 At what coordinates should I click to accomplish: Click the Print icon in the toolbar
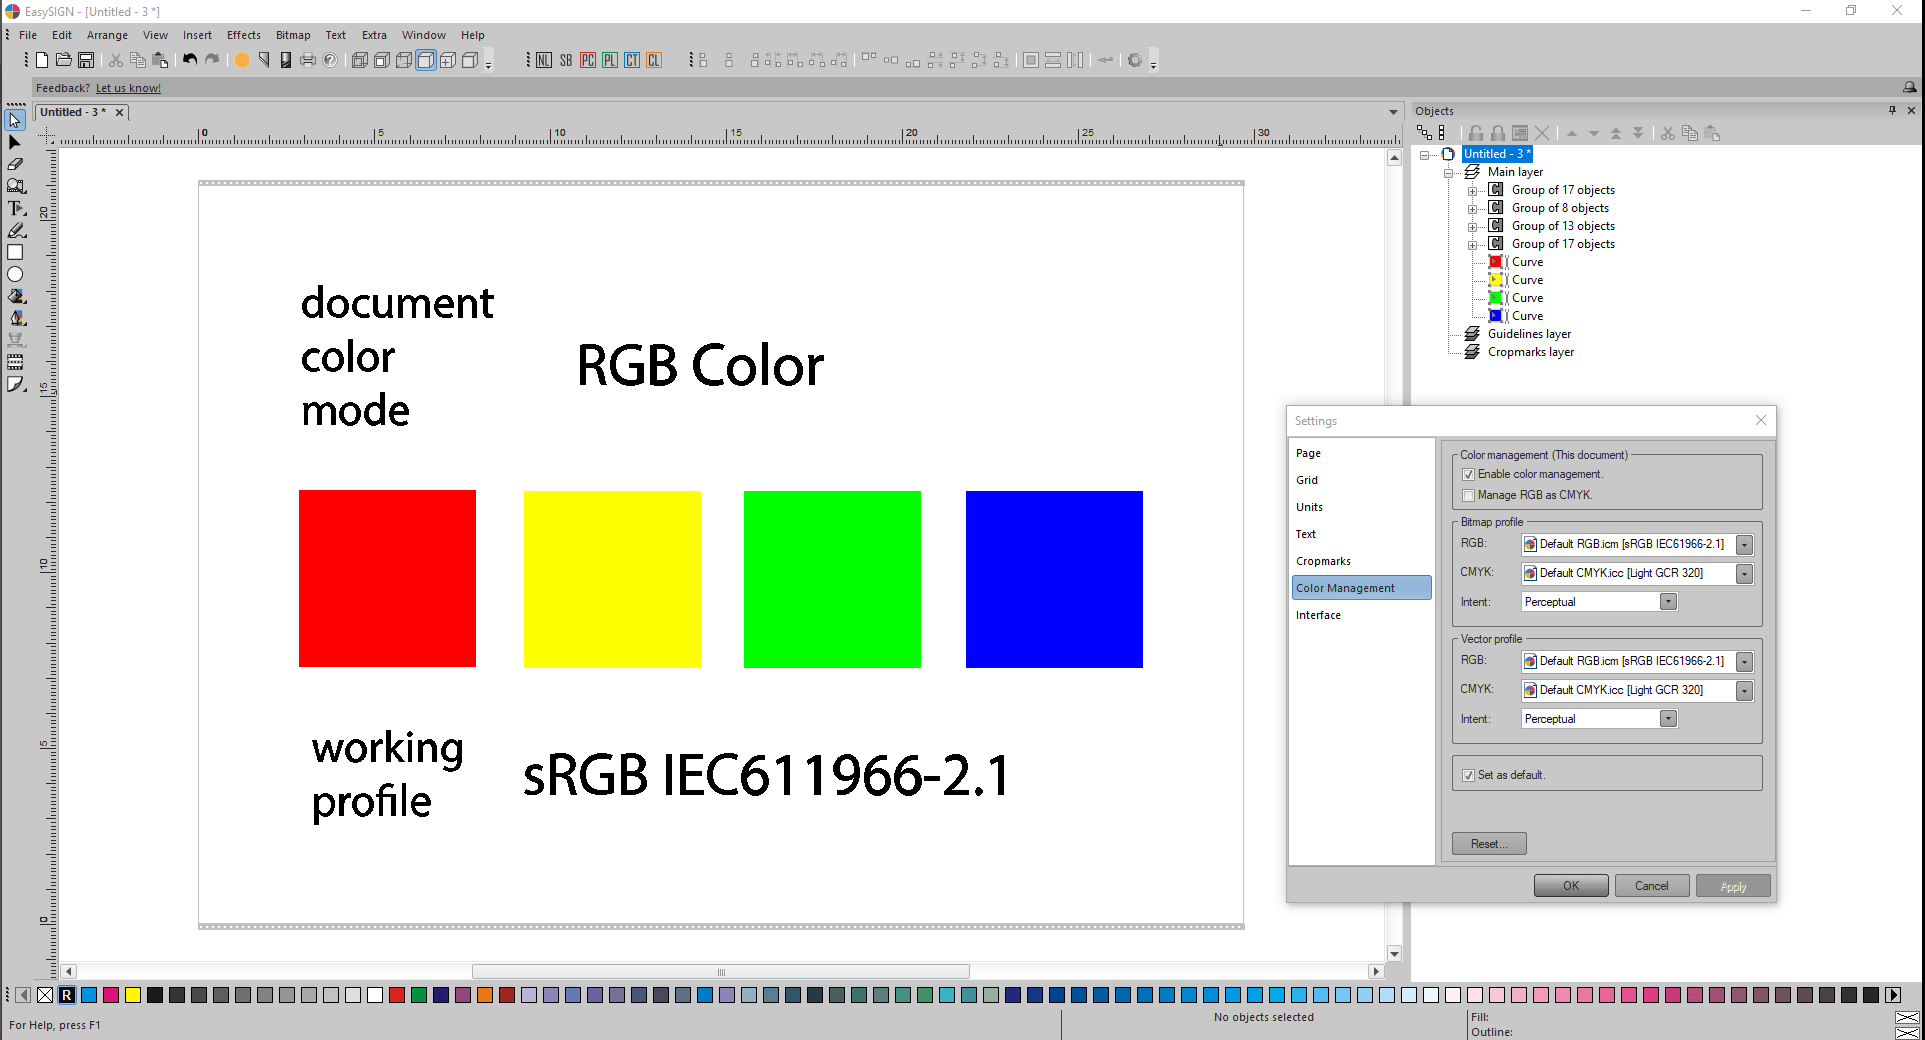308,60
